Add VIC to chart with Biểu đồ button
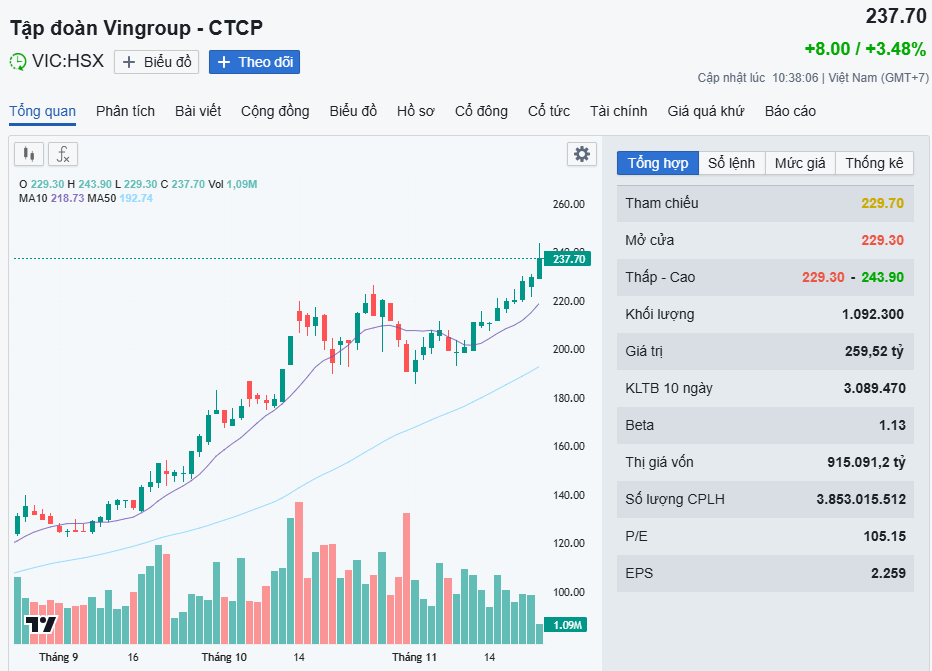 156,62
